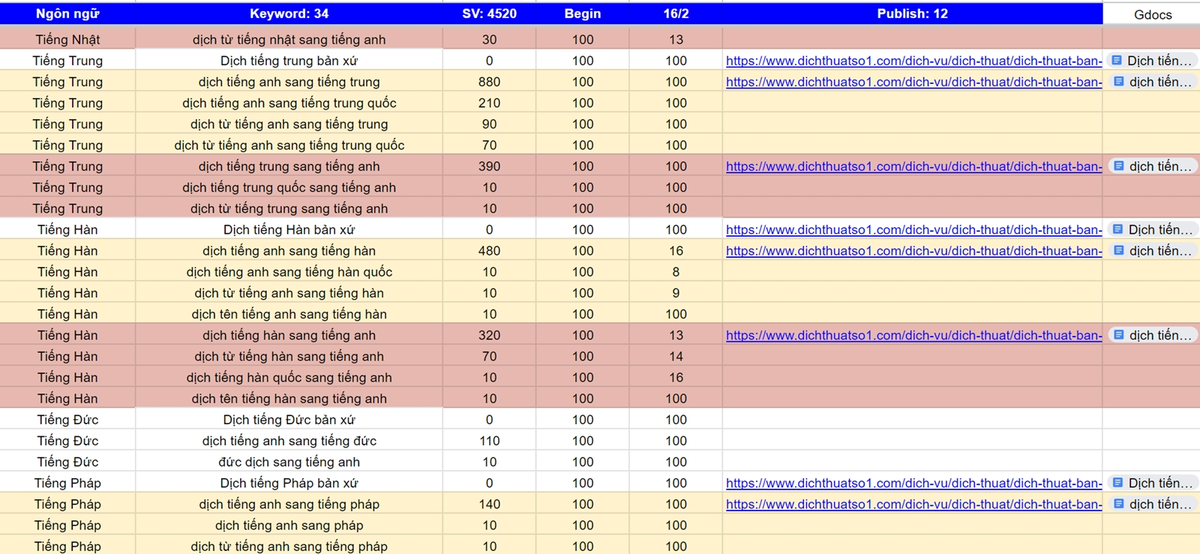Open Docs chip in 'dịch tiếng anh sang tiếng pháp' row

click(x=1153, y=504)
